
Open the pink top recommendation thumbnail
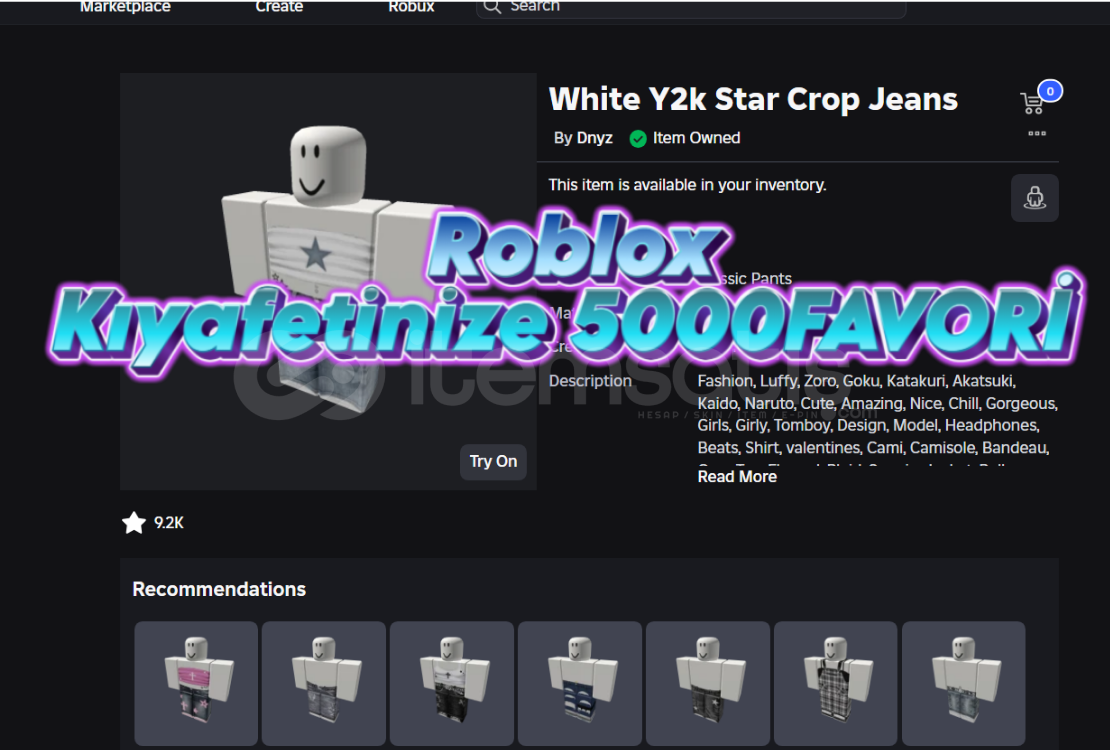tap(196, 683)
